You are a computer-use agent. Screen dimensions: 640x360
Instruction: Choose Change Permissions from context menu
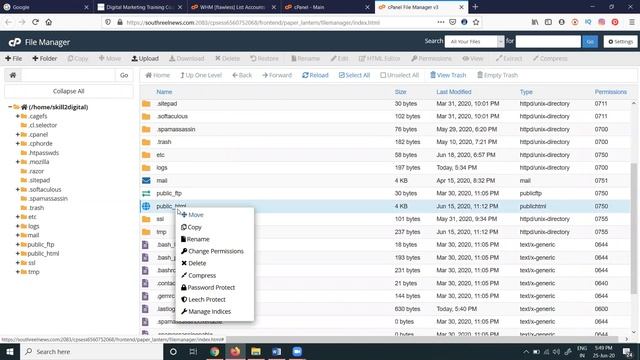click(212, 251)
